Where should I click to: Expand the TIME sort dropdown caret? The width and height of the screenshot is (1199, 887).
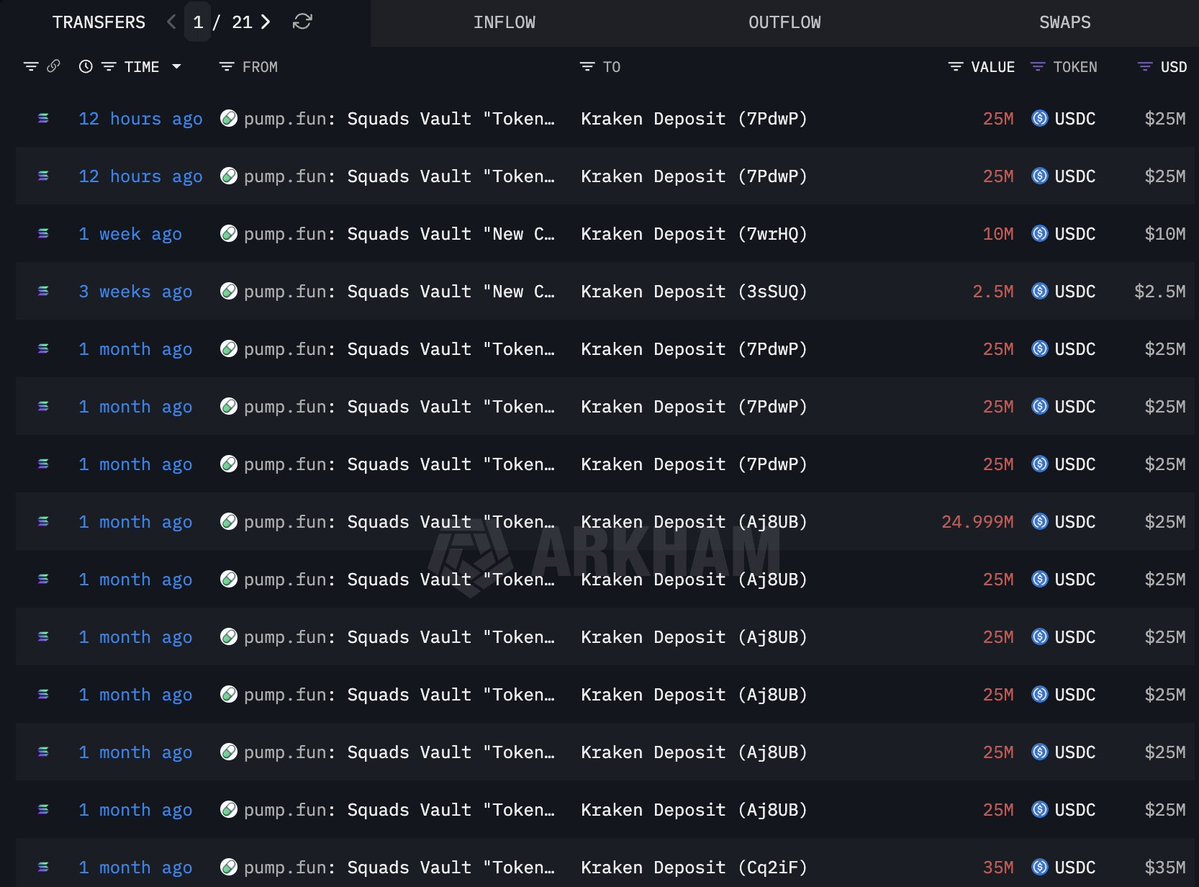tap(177, 67)
